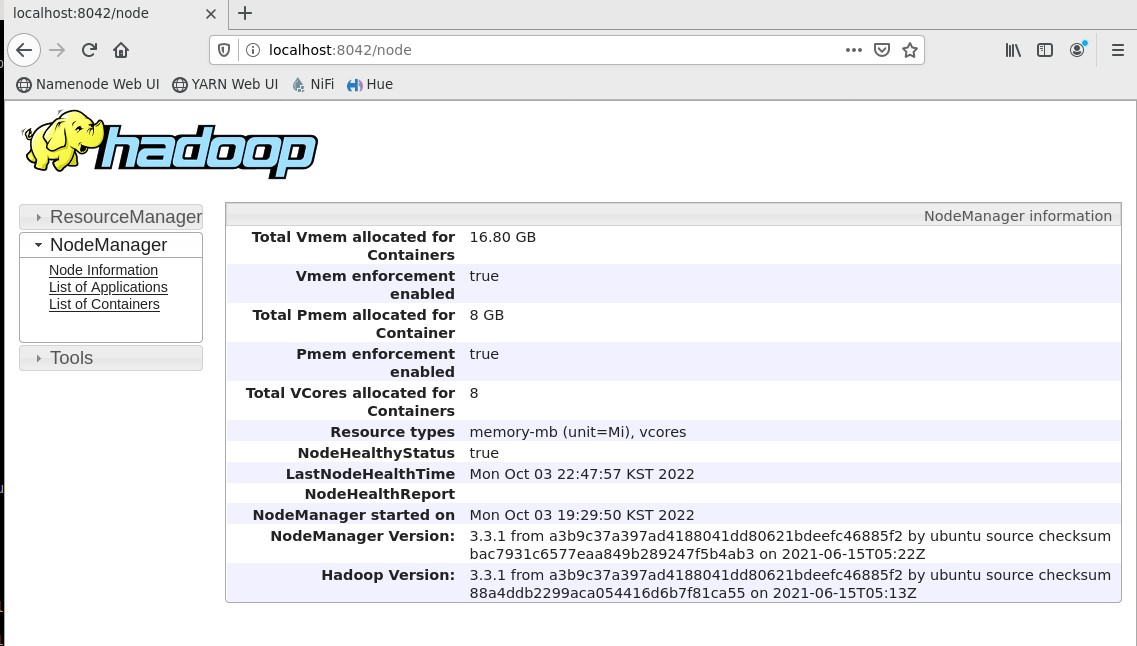
Task: Click the Hadoop elephant logo
Action: tap(170, 144)
